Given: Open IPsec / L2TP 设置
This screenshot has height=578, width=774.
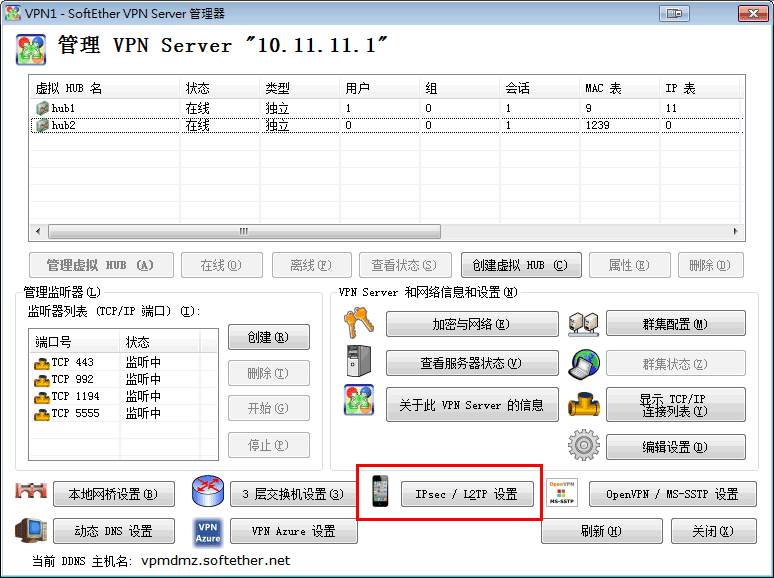Looking at the screenshot, I should pyautogui.click(x=467, y=494).
